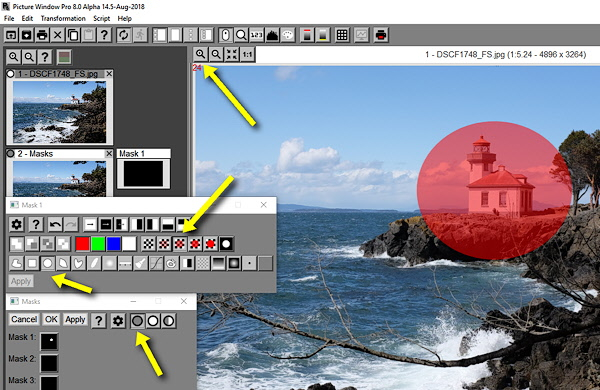This screenshot has width=600, height=390.
Task: Click the circular refresh arrows icon
Action: click(123, 35)
